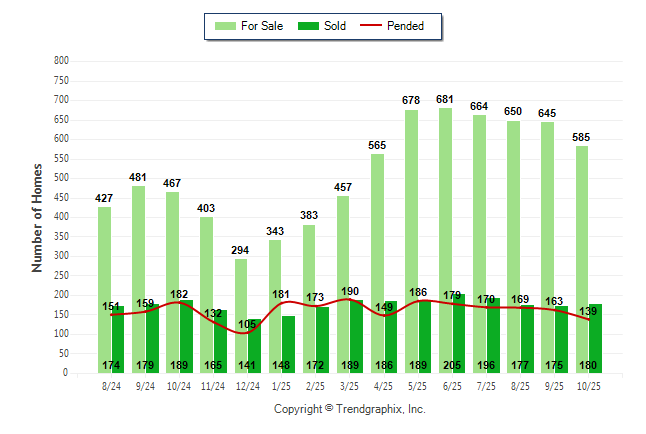This screenshot has width=646, height=434.
Task: Select the 1/25 x-axis month label
Action: tap(280, 384)
